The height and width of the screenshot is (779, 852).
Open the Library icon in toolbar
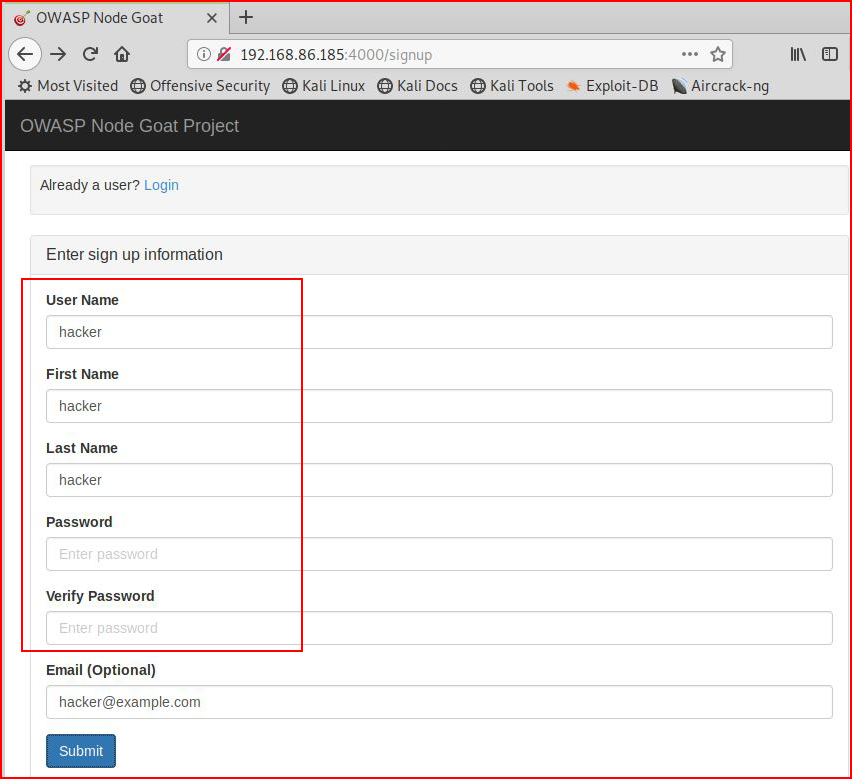[798, 54]
